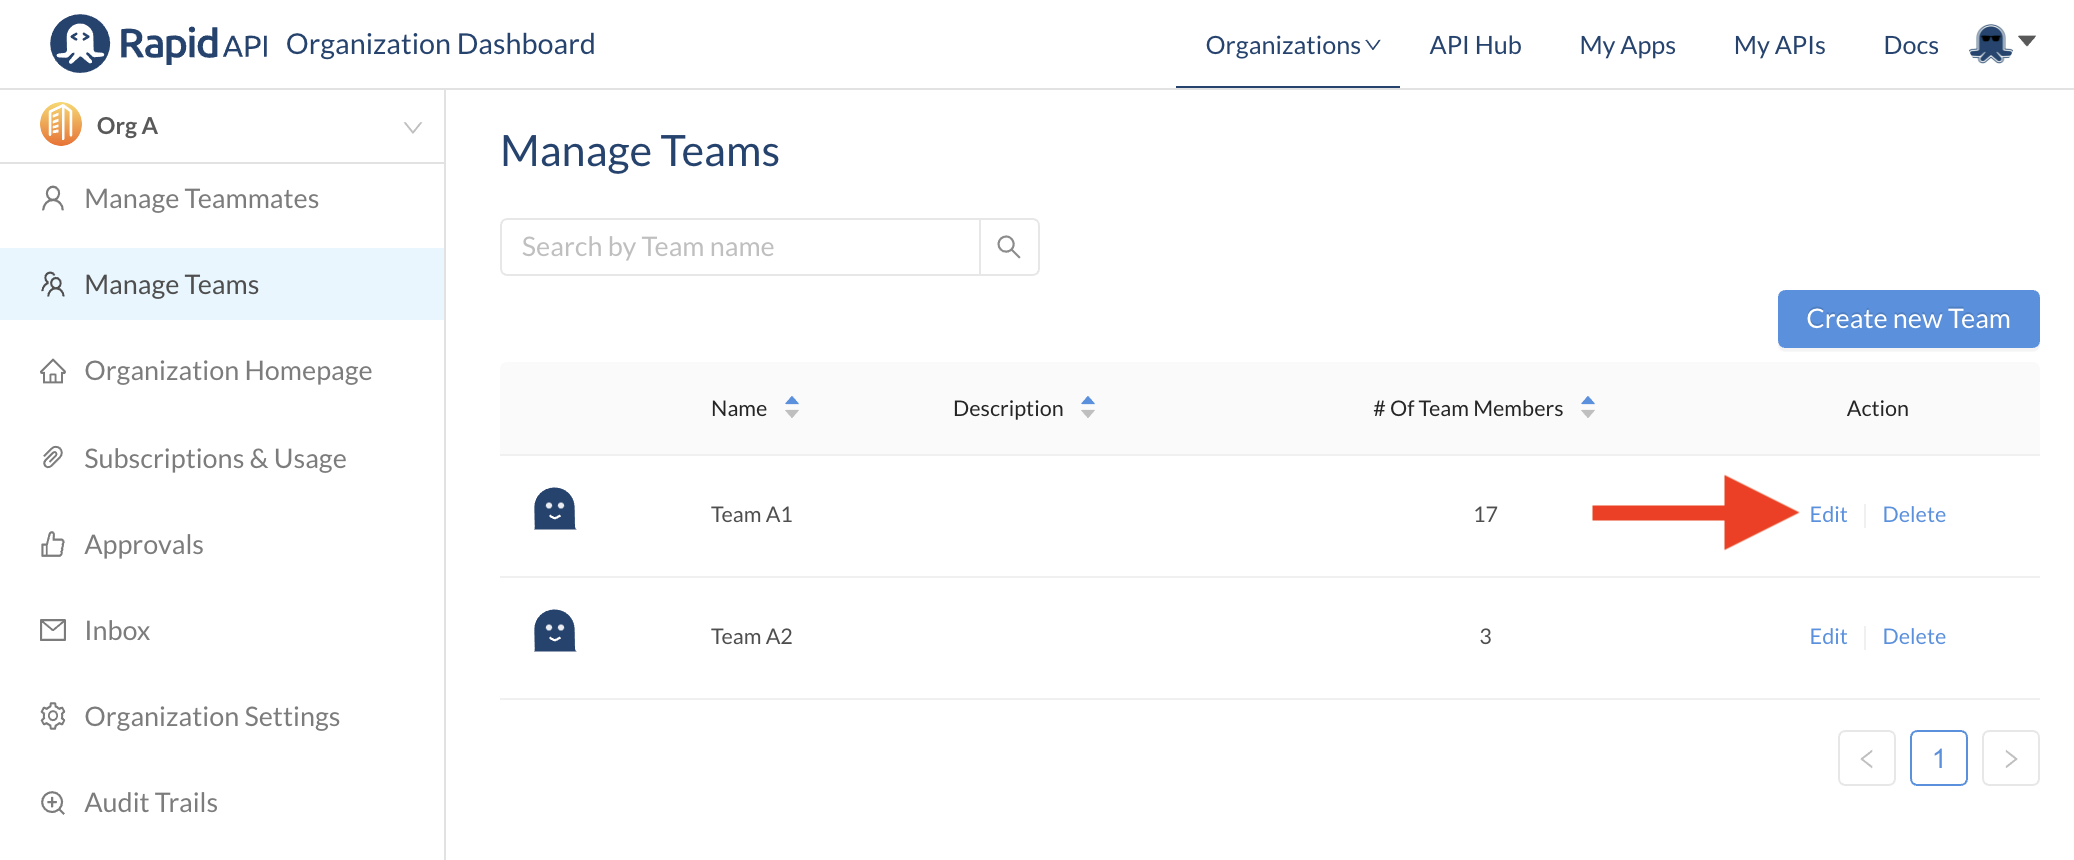Open Organization Settings in sidebar

click(222, 716)
